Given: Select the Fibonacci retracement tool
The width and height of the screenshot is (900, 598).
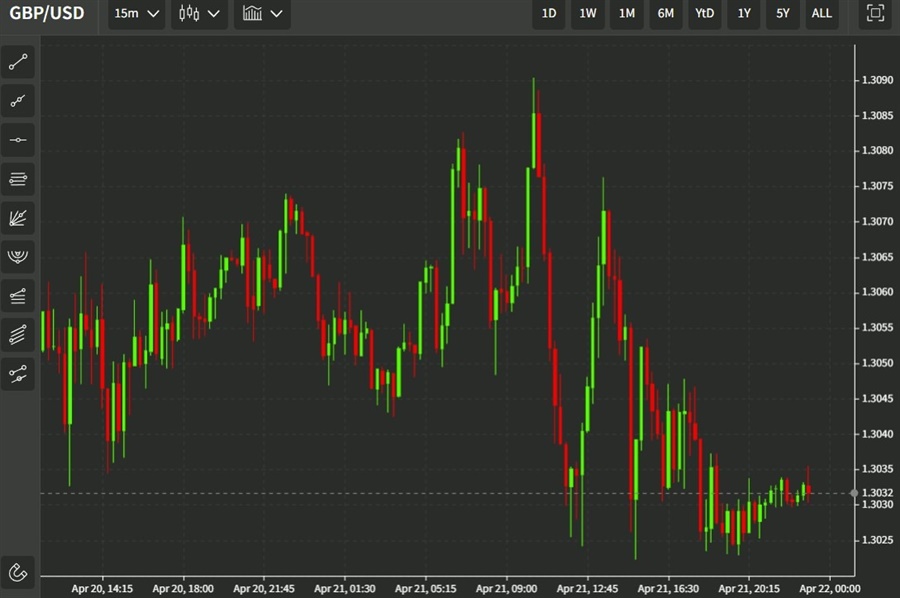Looking at the screenshot, I should coord(18,296).
